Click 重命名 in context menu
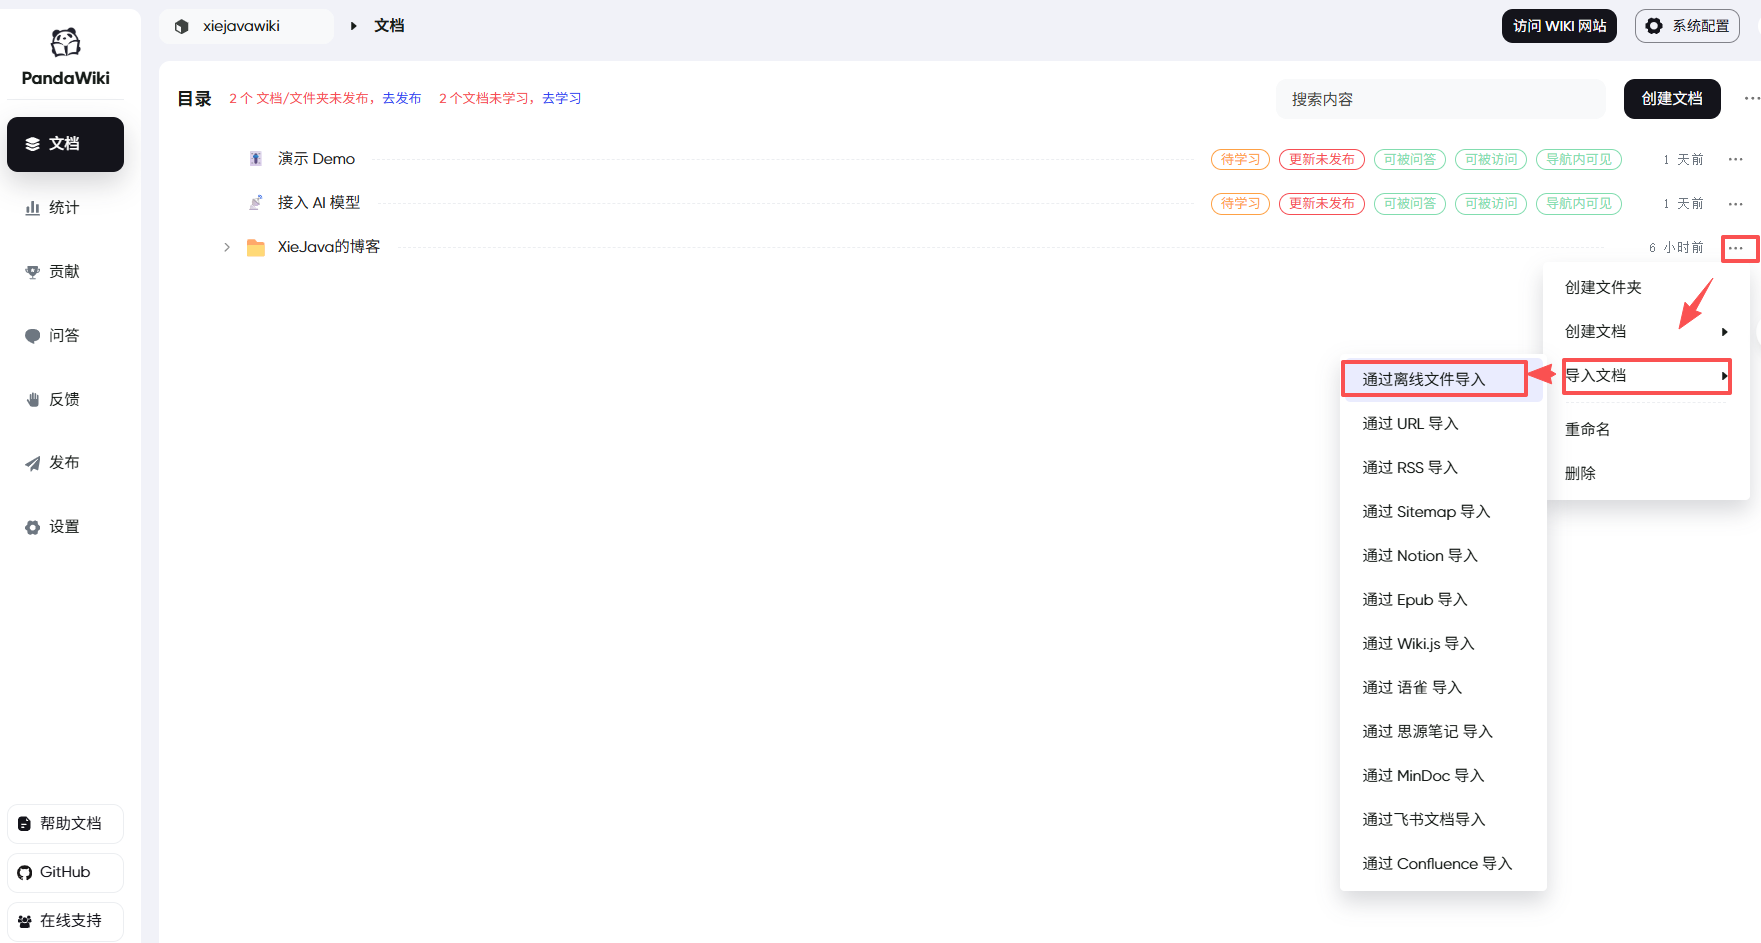 pyautogui.click(x=1587, y=430)
